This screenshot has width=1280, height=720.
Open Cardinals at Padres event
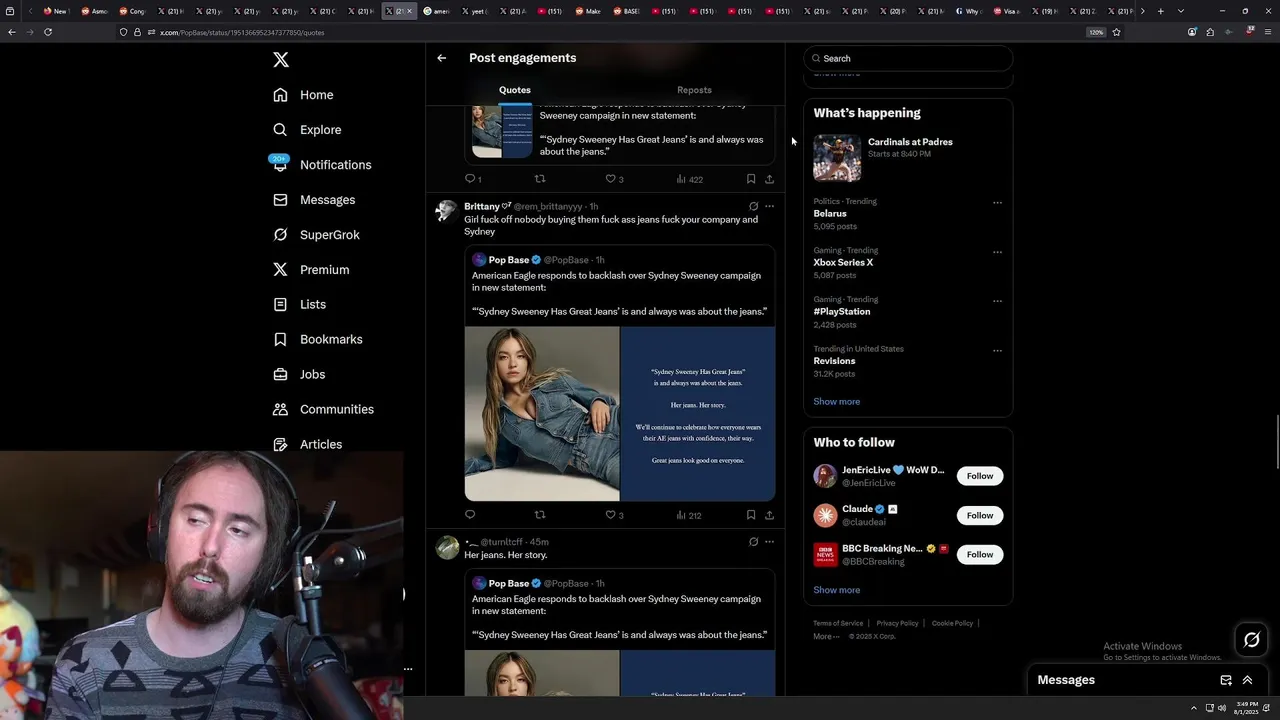click(x=908, y=157)
